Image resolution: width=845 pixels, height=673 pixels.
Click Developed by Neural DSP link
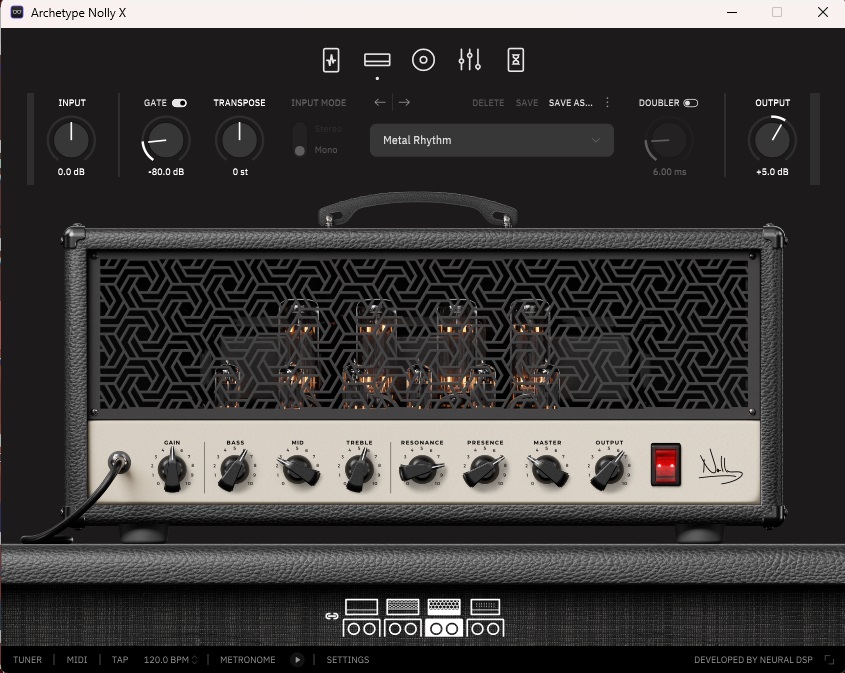pos(753,660)
